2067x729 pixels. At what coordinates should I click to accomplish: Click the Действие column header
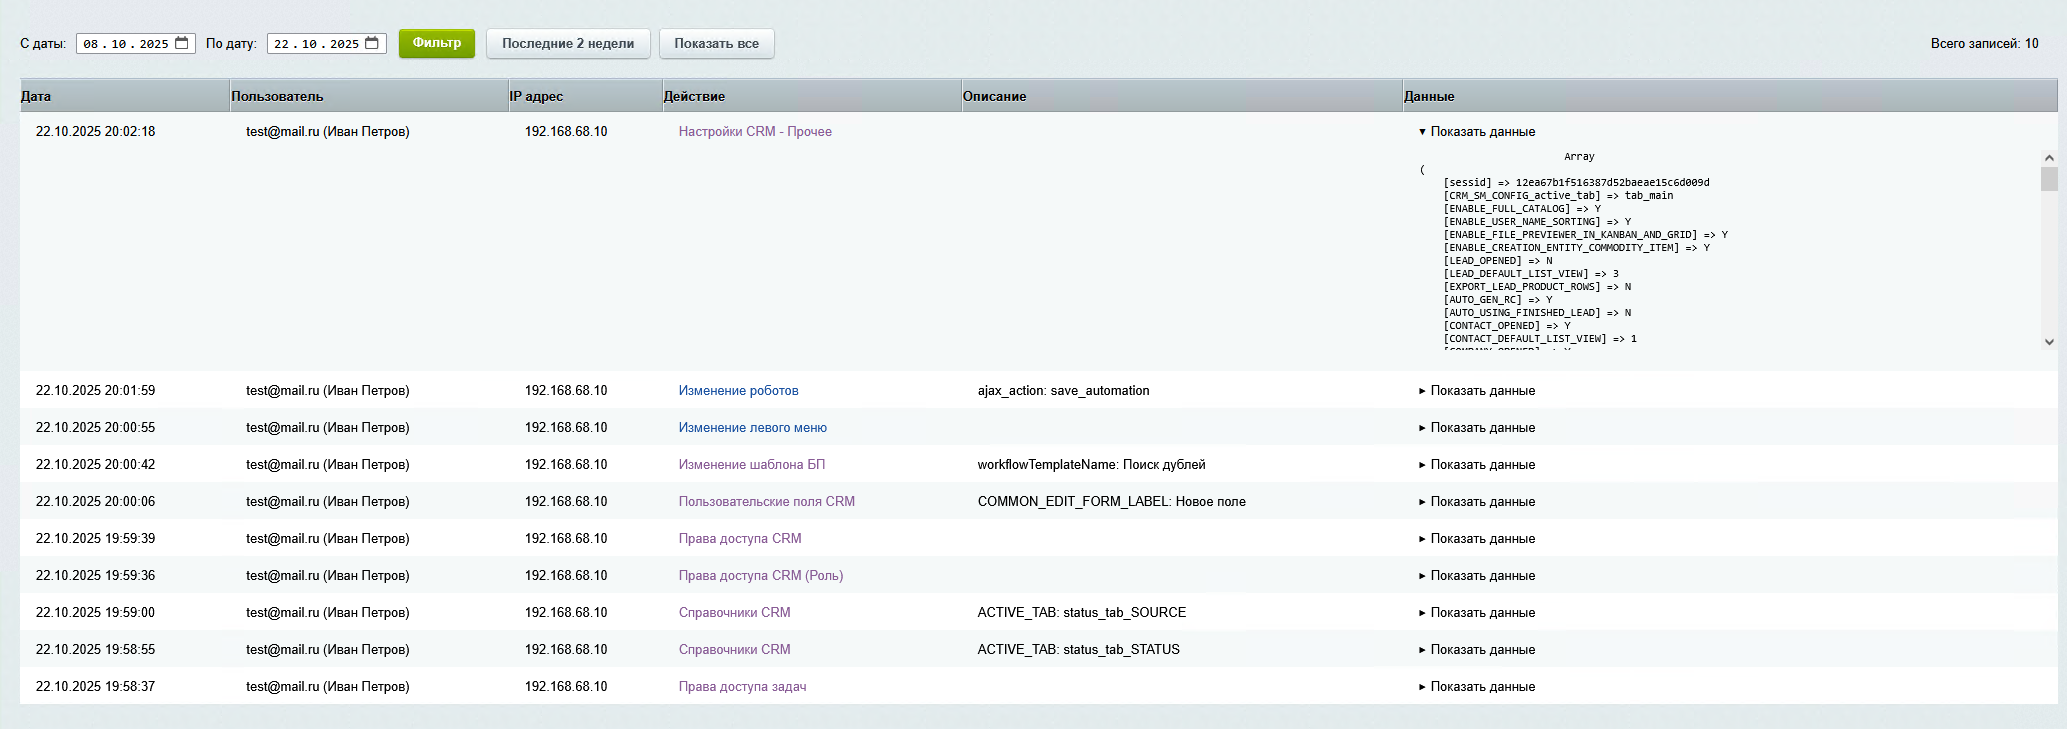(694, 97)
